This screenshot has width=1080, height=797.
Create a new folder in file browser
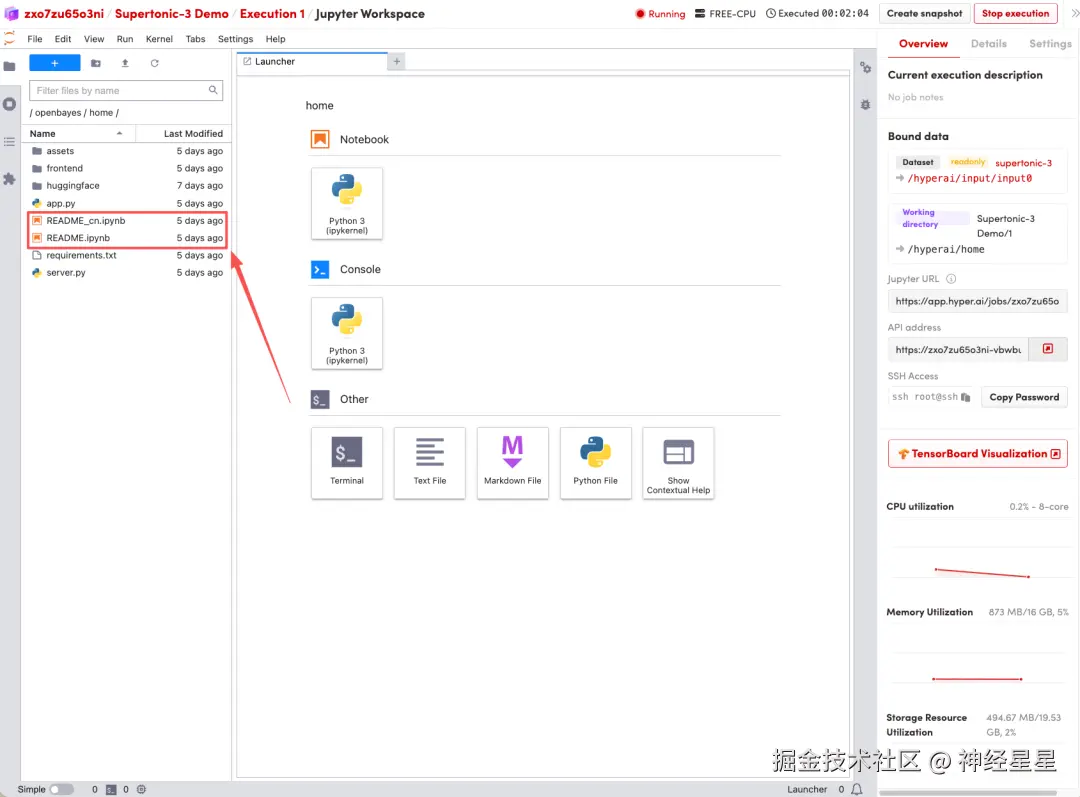pos(96,63)
